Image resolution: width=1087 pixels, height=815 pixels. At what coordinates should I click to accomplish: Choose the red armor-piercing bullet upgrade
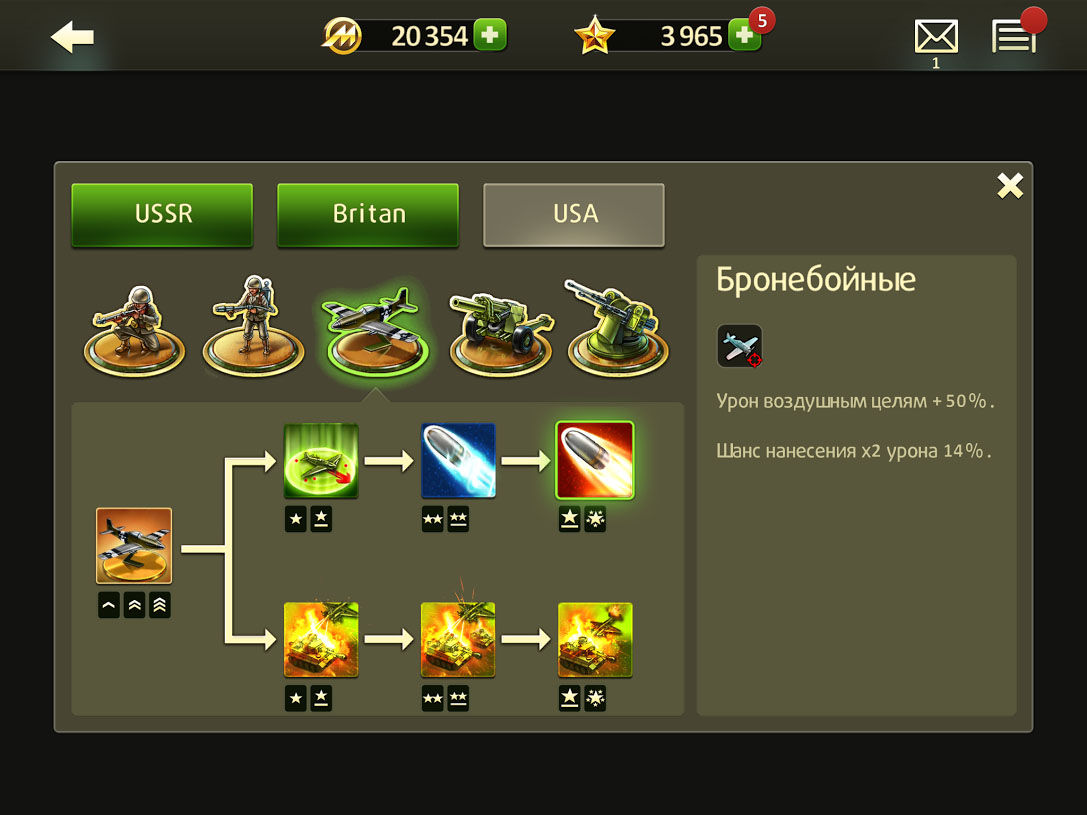595,461
